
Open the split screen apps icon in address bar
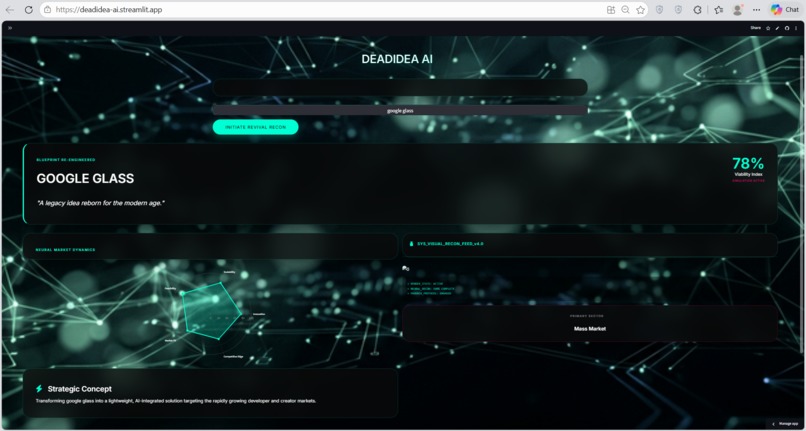[611, 10]
